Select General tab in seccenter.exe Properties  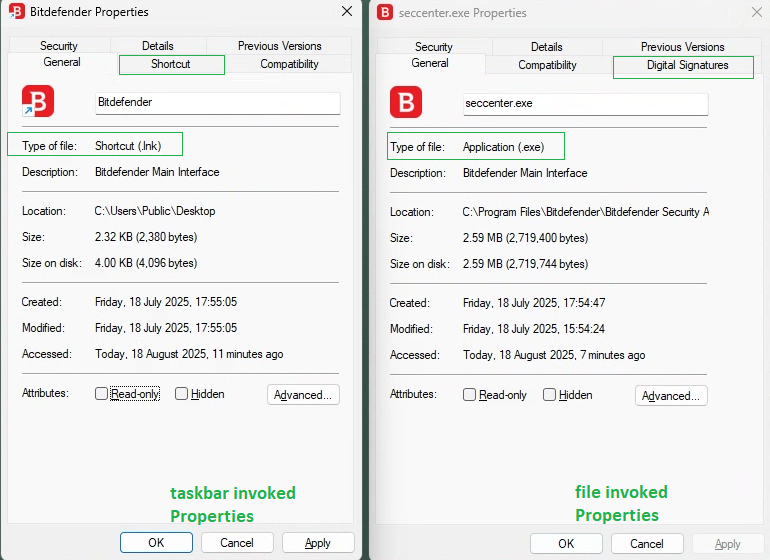pyautogui.click(x=430, y=63)
